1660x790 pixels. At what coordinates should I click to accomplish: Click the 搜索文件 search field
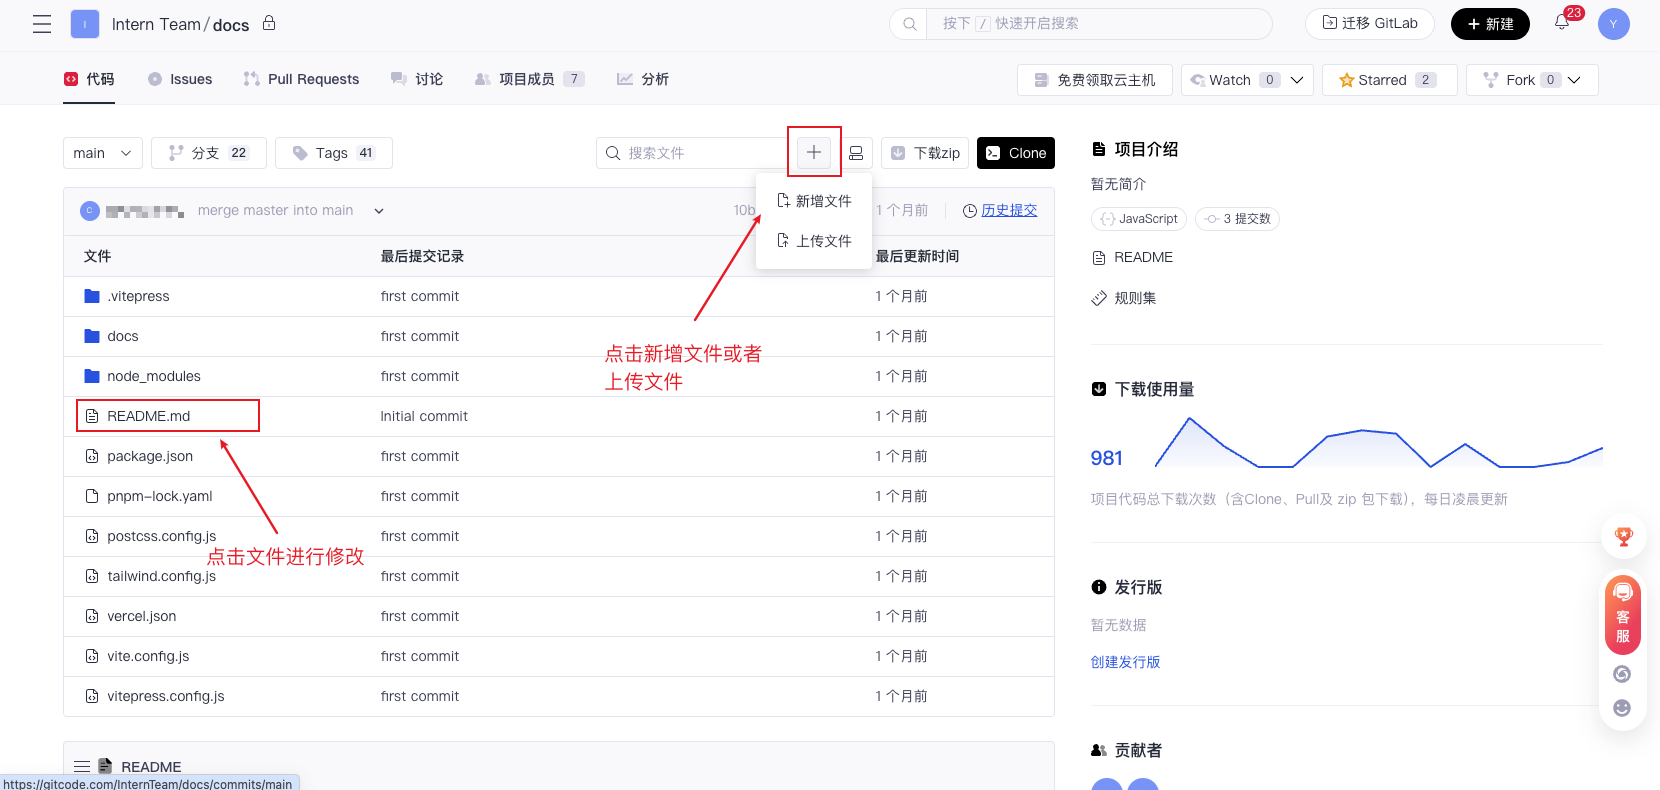[700, 153]
